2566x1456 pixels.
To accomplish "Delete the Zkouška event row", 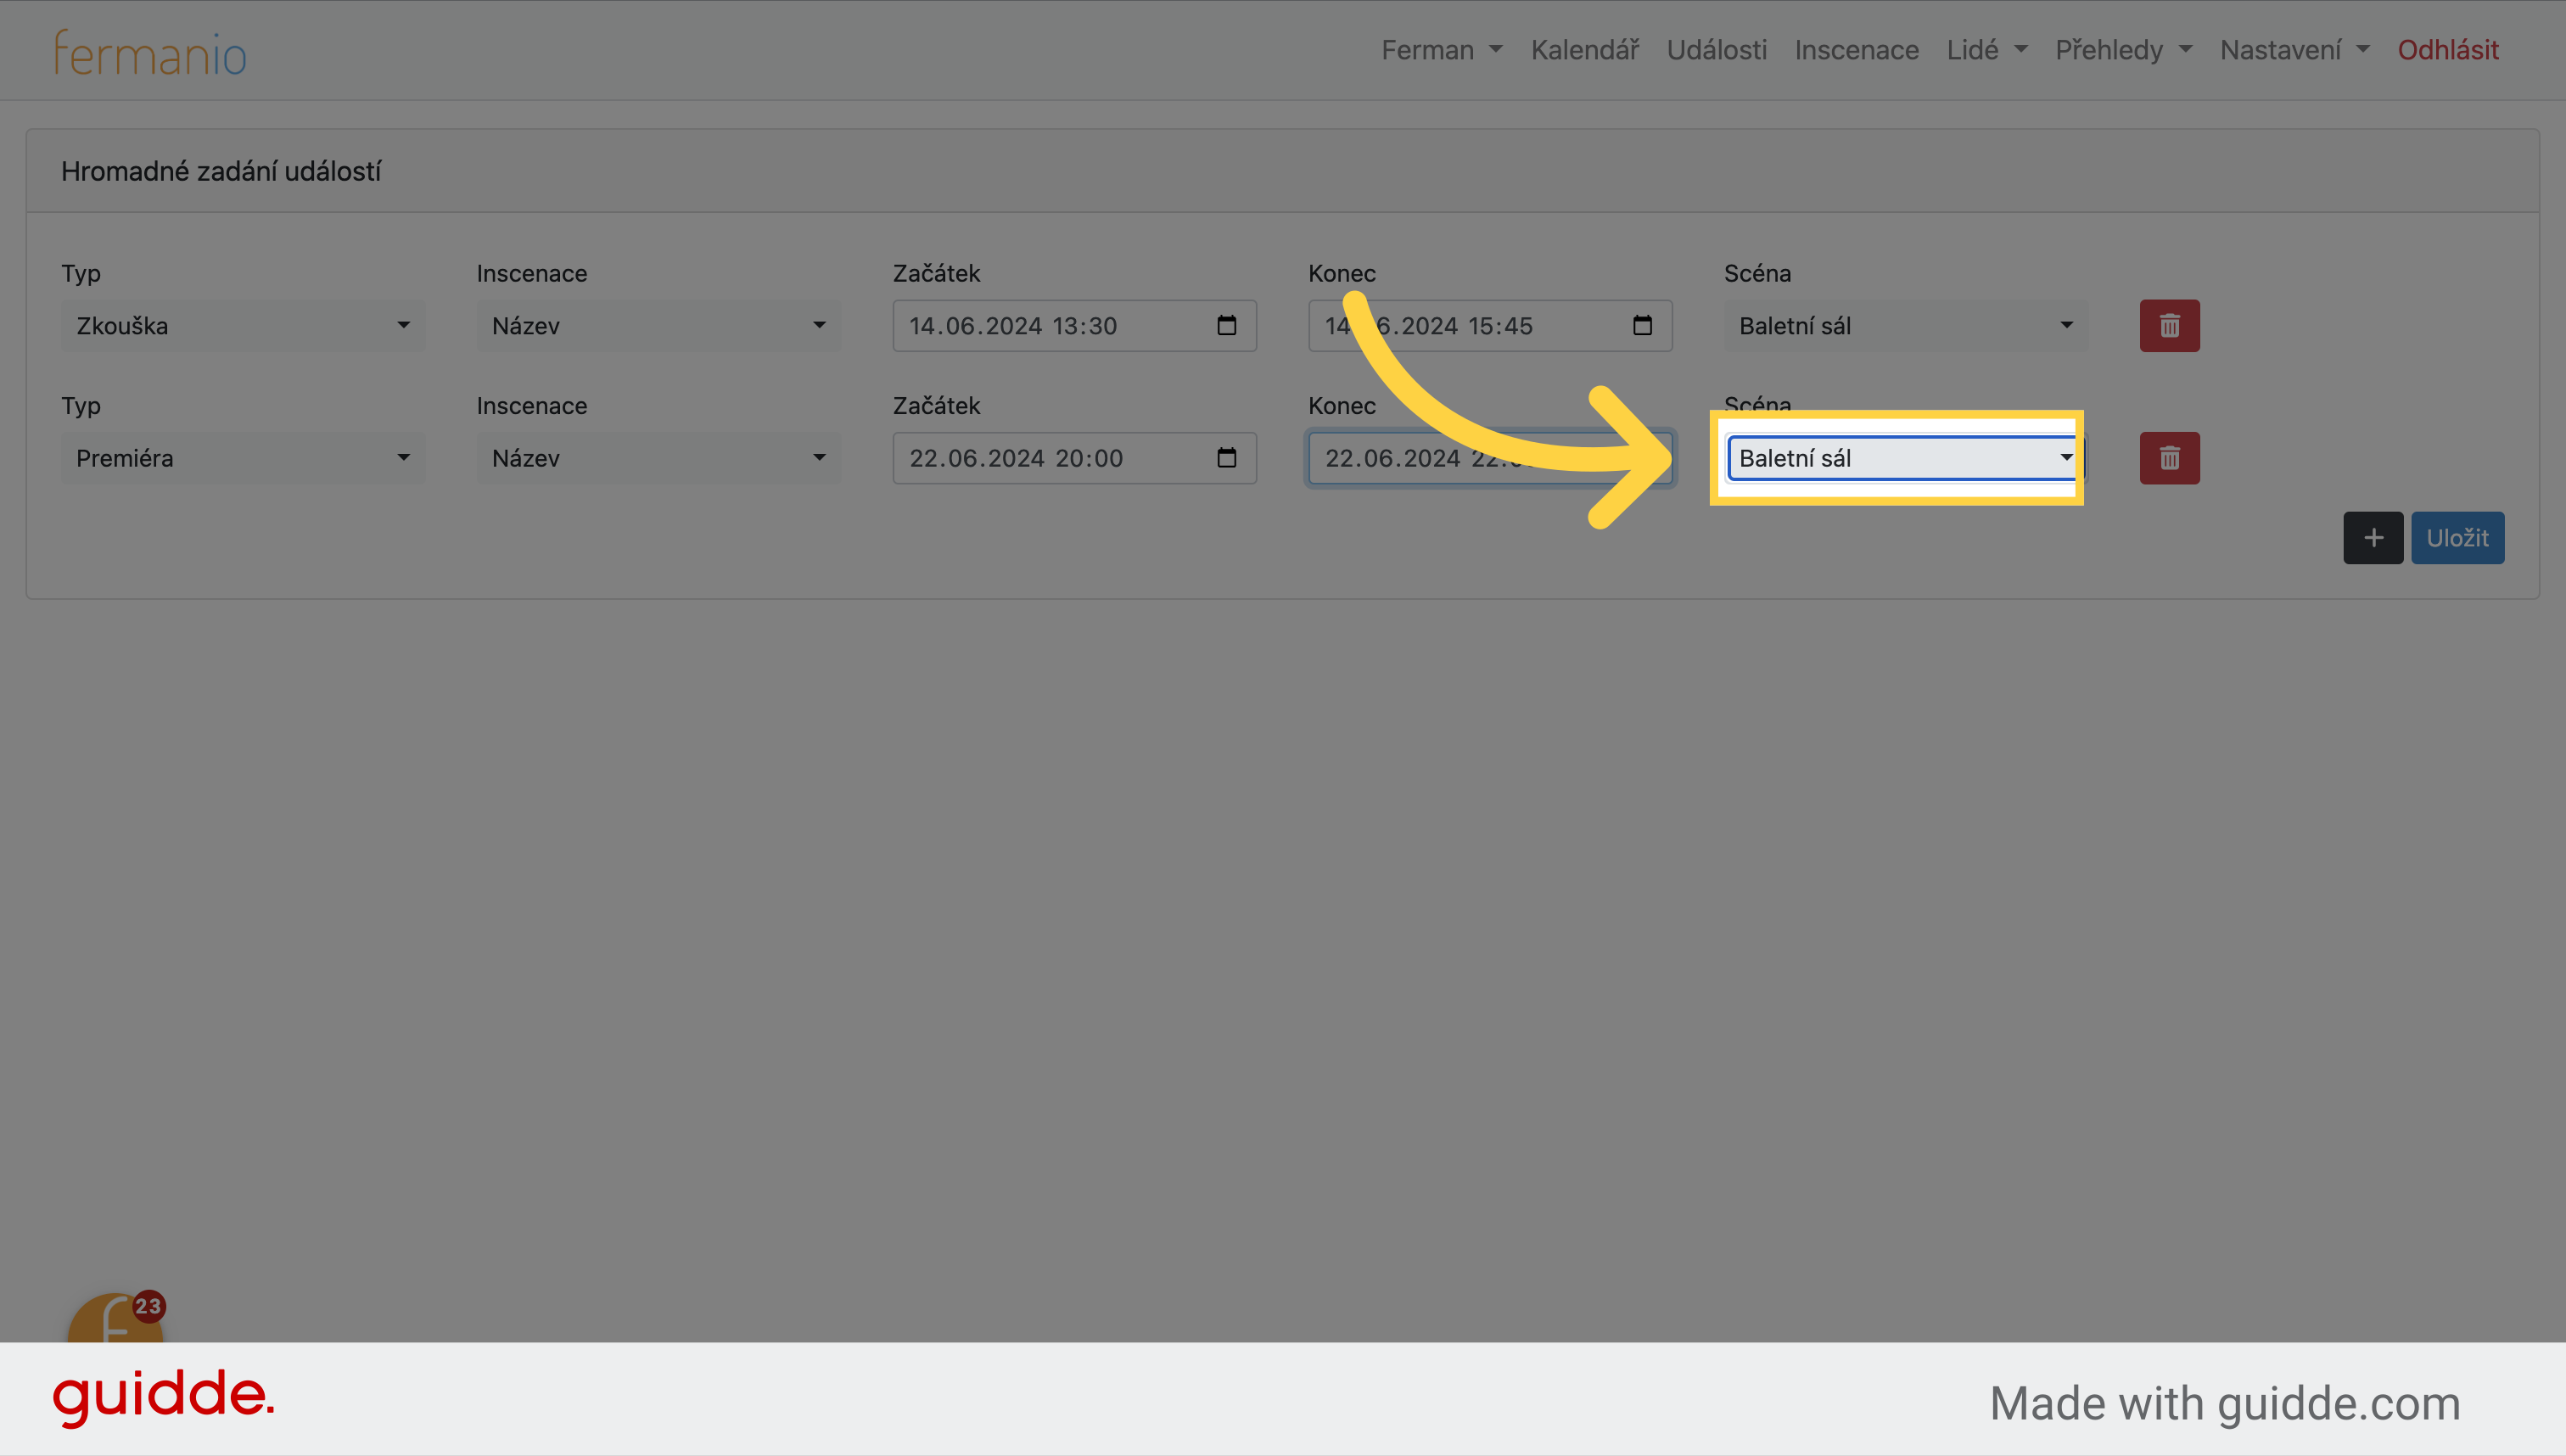I will pos(2169,325).
